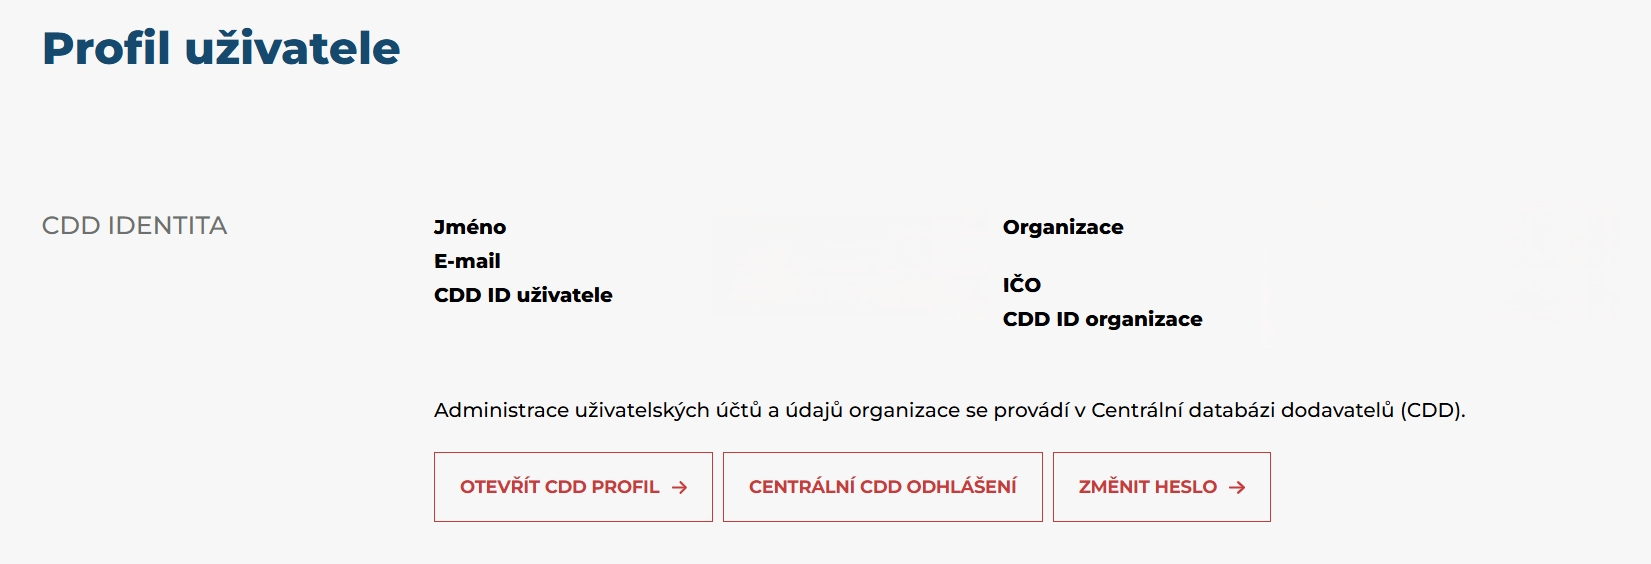
Task: Select the CDD ID uživatele label
Action: tap(523, 295)
